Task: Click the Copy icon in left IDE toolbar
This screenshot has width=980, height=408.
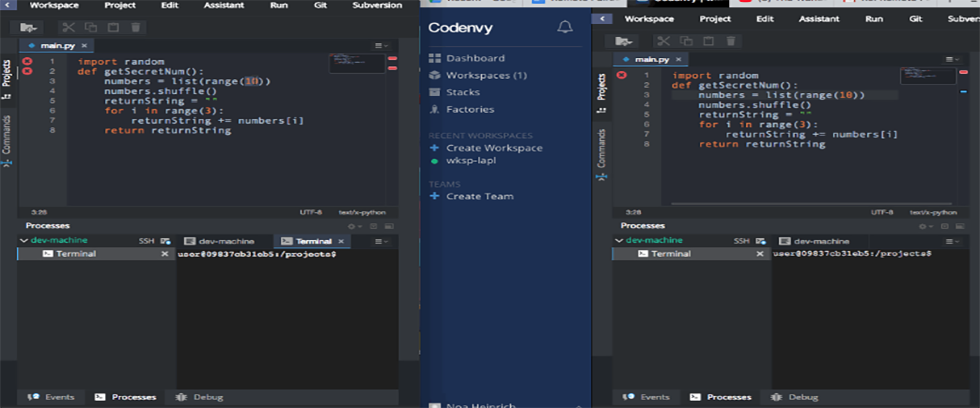Action: tap(91, 27)
